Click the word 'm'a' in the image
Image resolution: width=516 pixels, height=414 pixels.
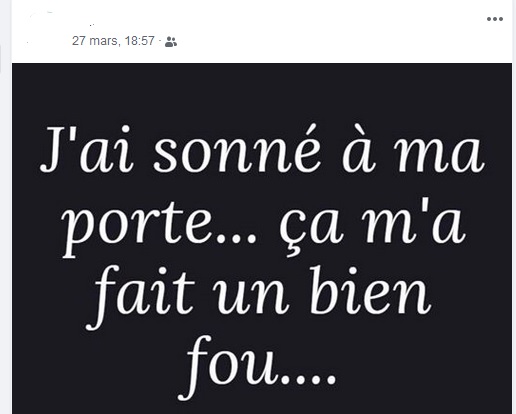(413, 221)
